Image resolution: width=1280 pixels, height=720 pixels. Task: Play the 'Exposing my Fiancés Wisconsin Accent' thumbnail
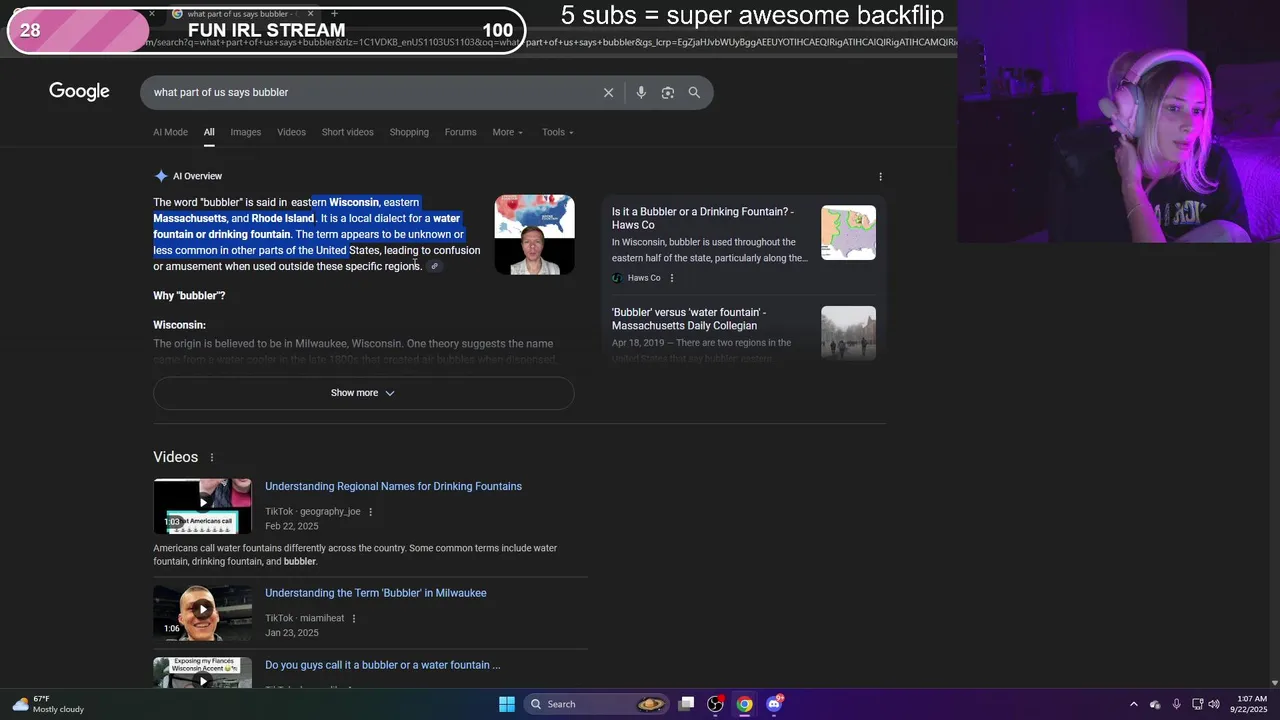tap(202, 672)
